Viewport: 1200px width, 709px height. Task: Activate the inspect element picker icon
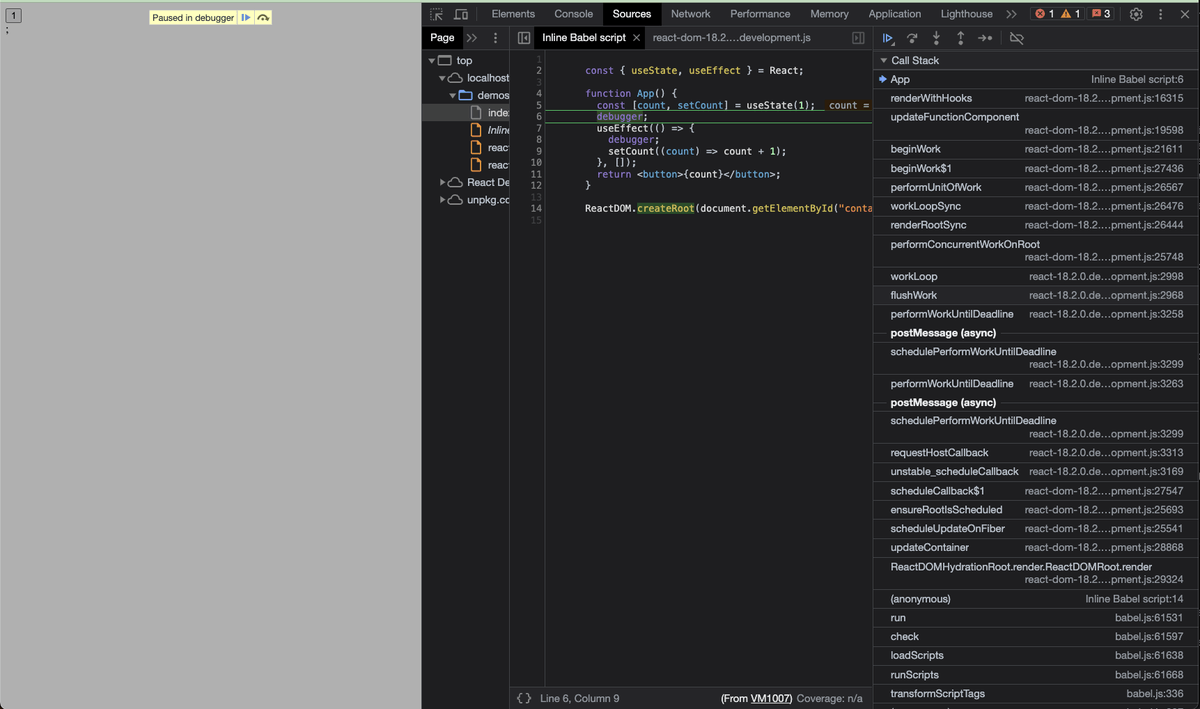pos(436,14)
